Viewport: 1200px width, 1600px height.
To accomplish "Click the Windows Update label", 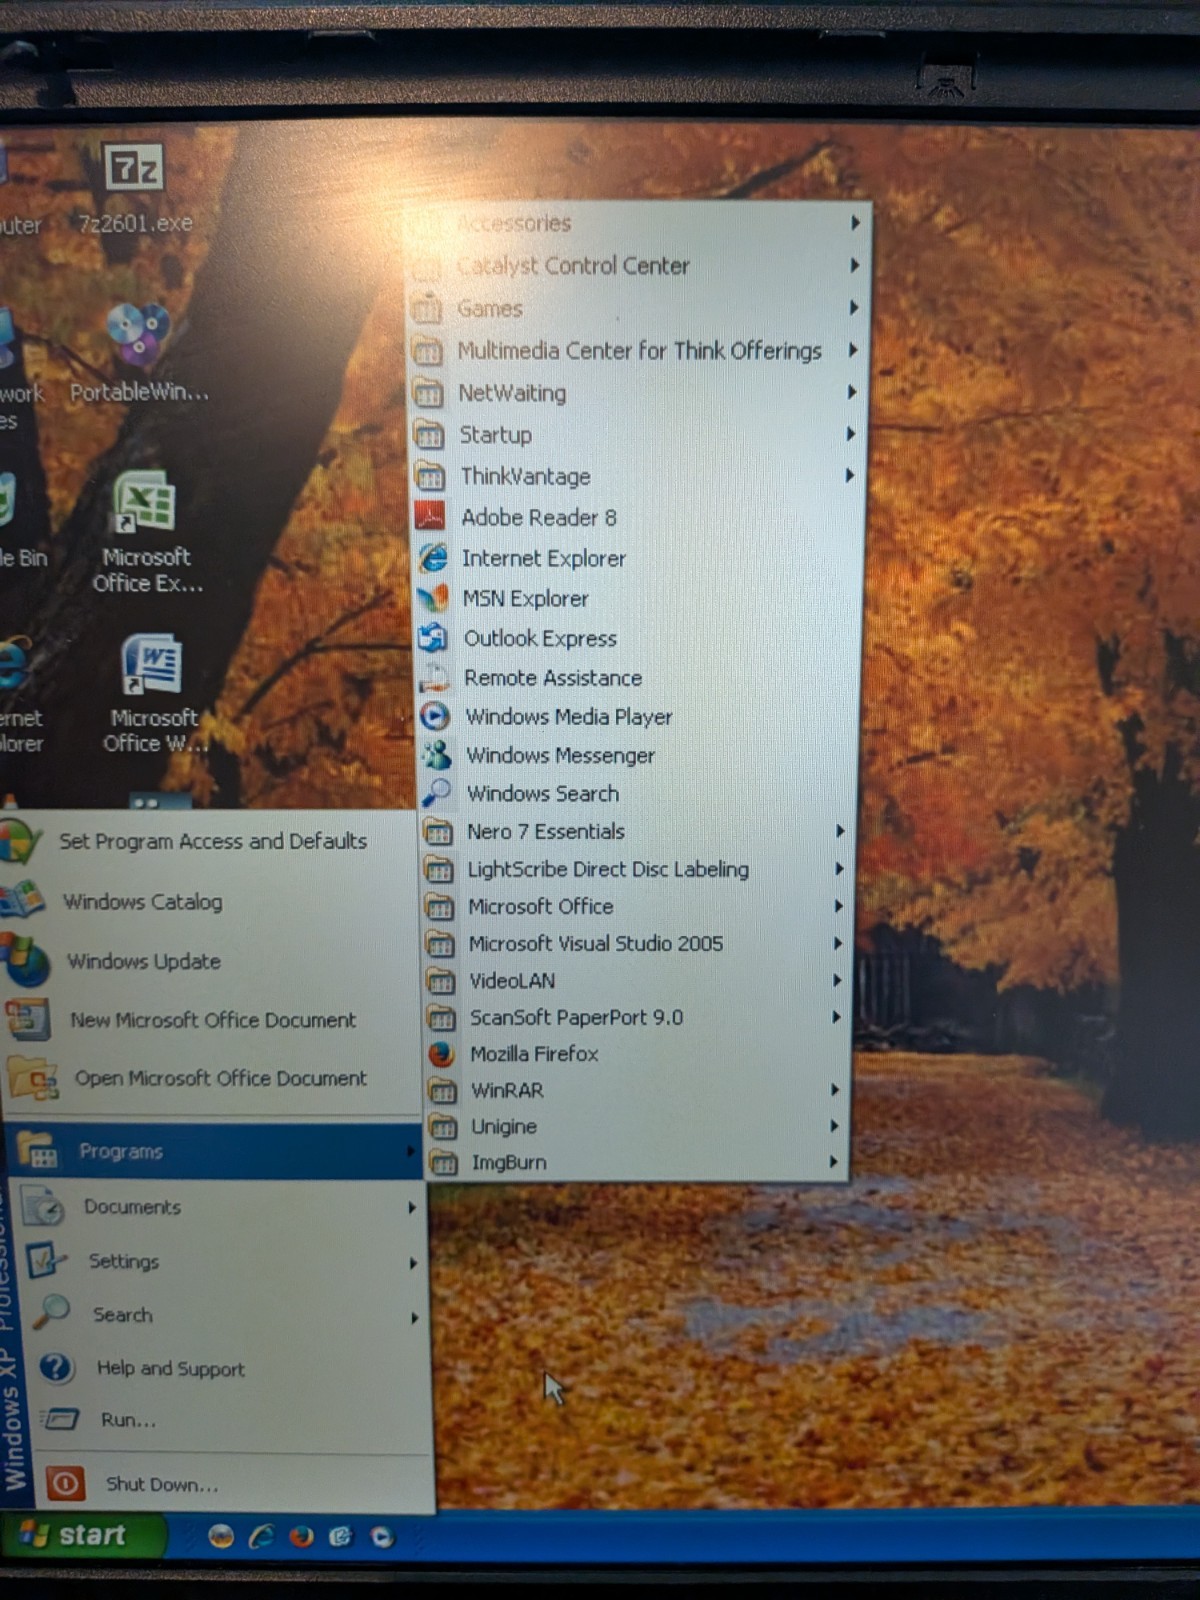I will [x=144, y=961].
